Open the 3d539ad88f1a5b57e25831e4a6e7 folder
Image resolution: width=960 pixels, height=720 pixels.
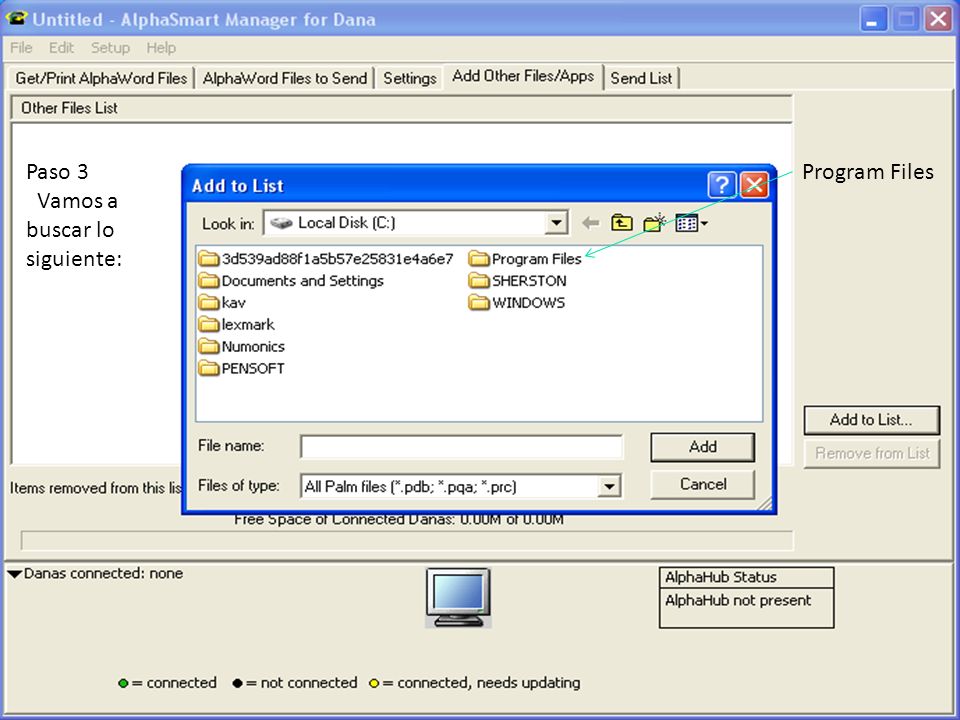[x=326, y=259]
